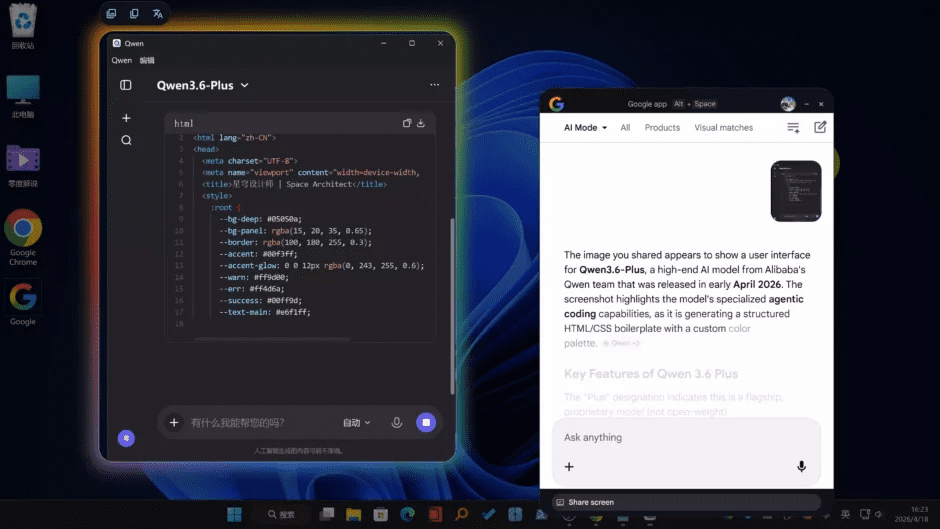Image resolution: width=940 pixels, height=529 pixels.
Task: Activate the Qwen voice input microphone
Action: point(397,423)
